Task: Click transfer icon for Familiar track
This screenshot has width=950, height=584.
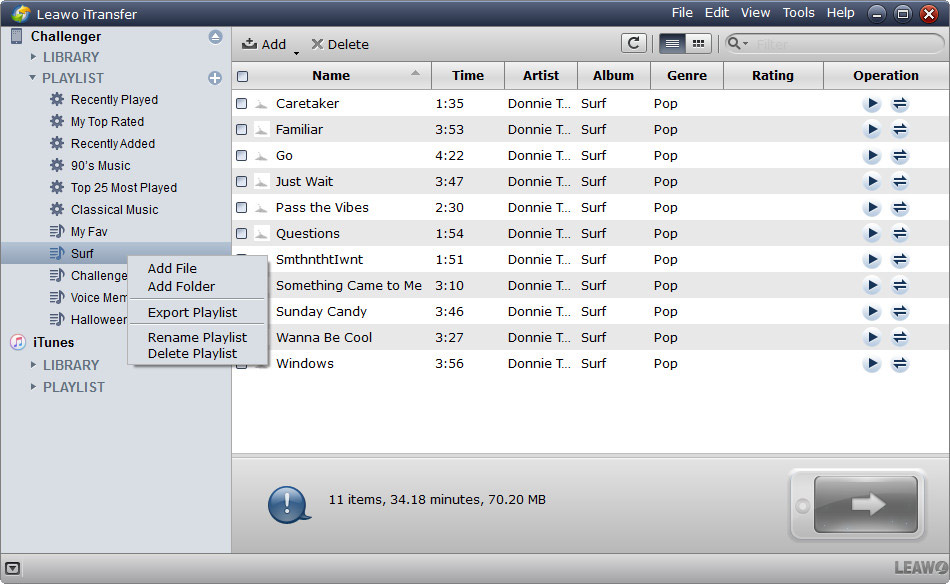Action: tap(900, 130)
